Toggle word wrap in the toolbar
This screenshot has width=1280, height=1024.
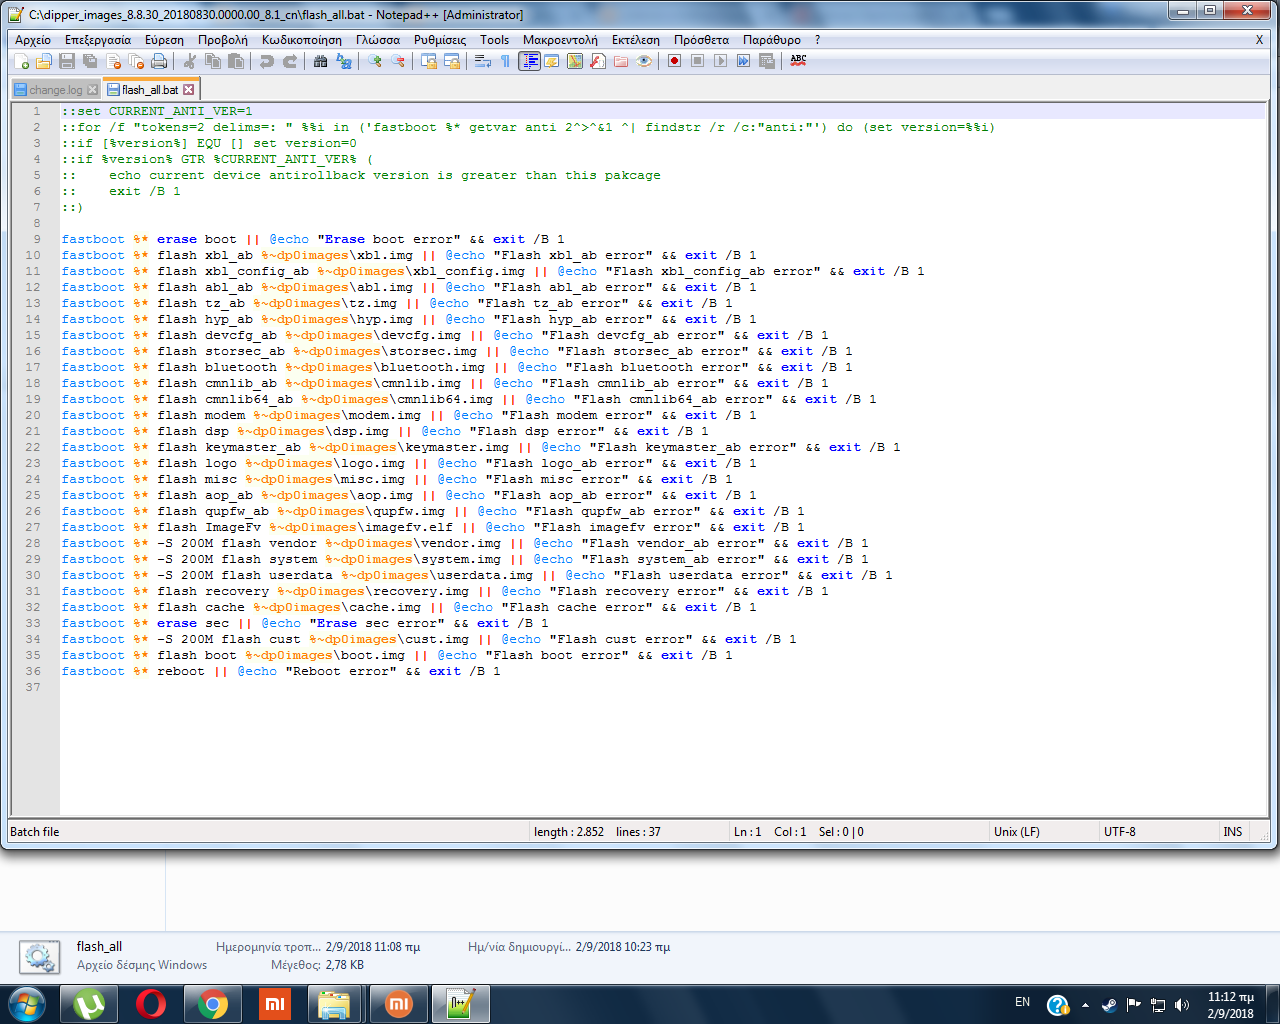coord(482,61)
